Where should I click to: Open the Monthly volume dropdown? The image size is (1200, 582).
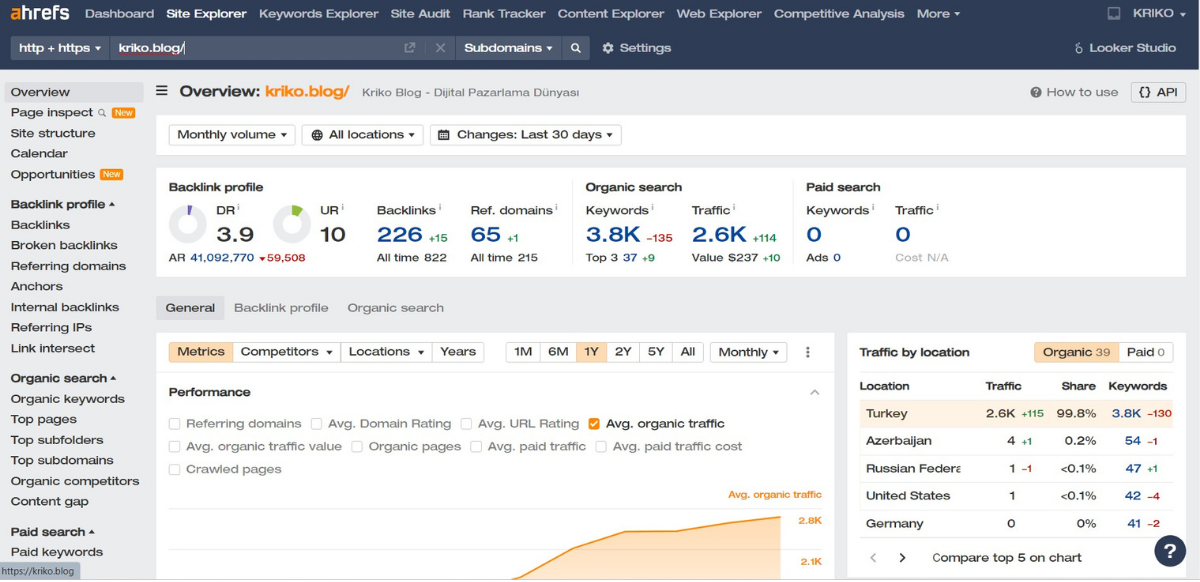click(x=232, y=135)
